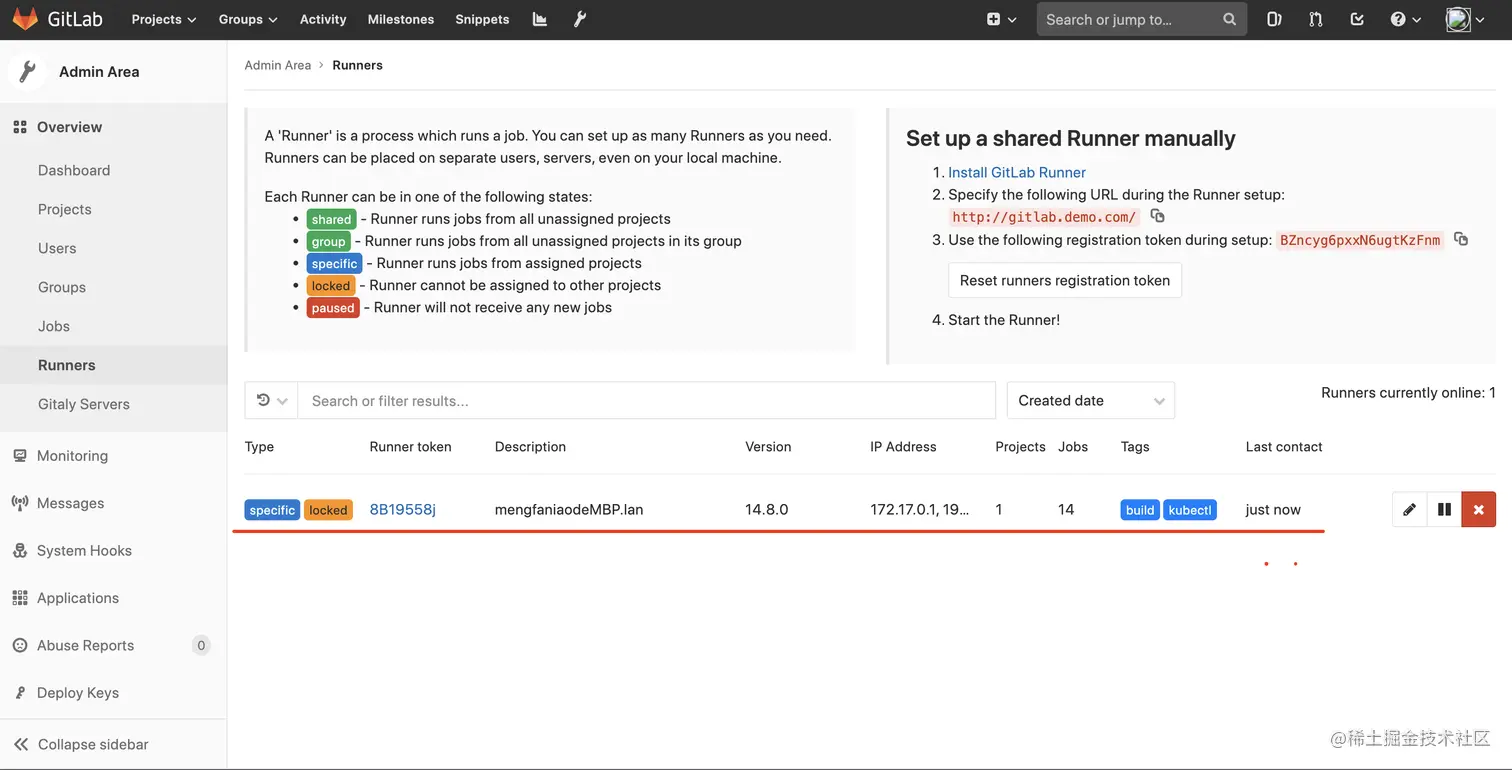Click the Overview grid icon in sidebar
Image resolution: width=1512 pixels, height=770 pixels.
pos(20,127)
